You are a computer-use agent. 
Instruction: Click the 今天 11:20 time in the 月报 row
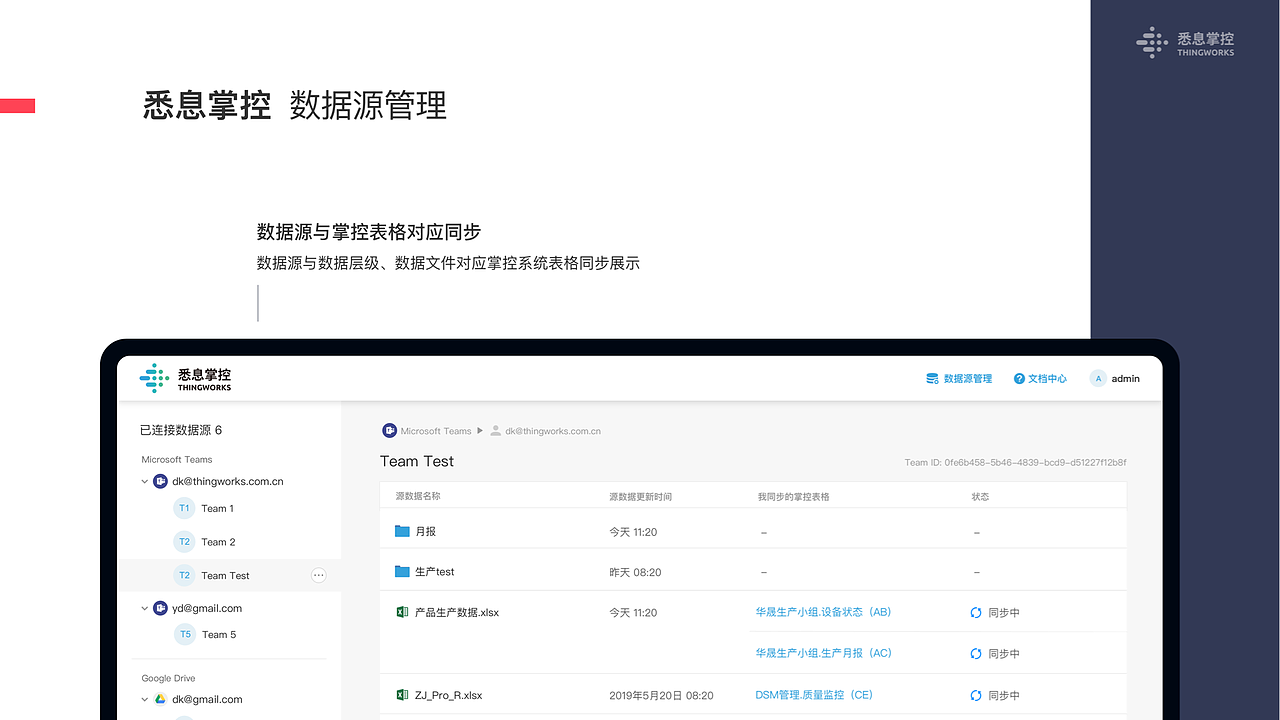point(633,532)
